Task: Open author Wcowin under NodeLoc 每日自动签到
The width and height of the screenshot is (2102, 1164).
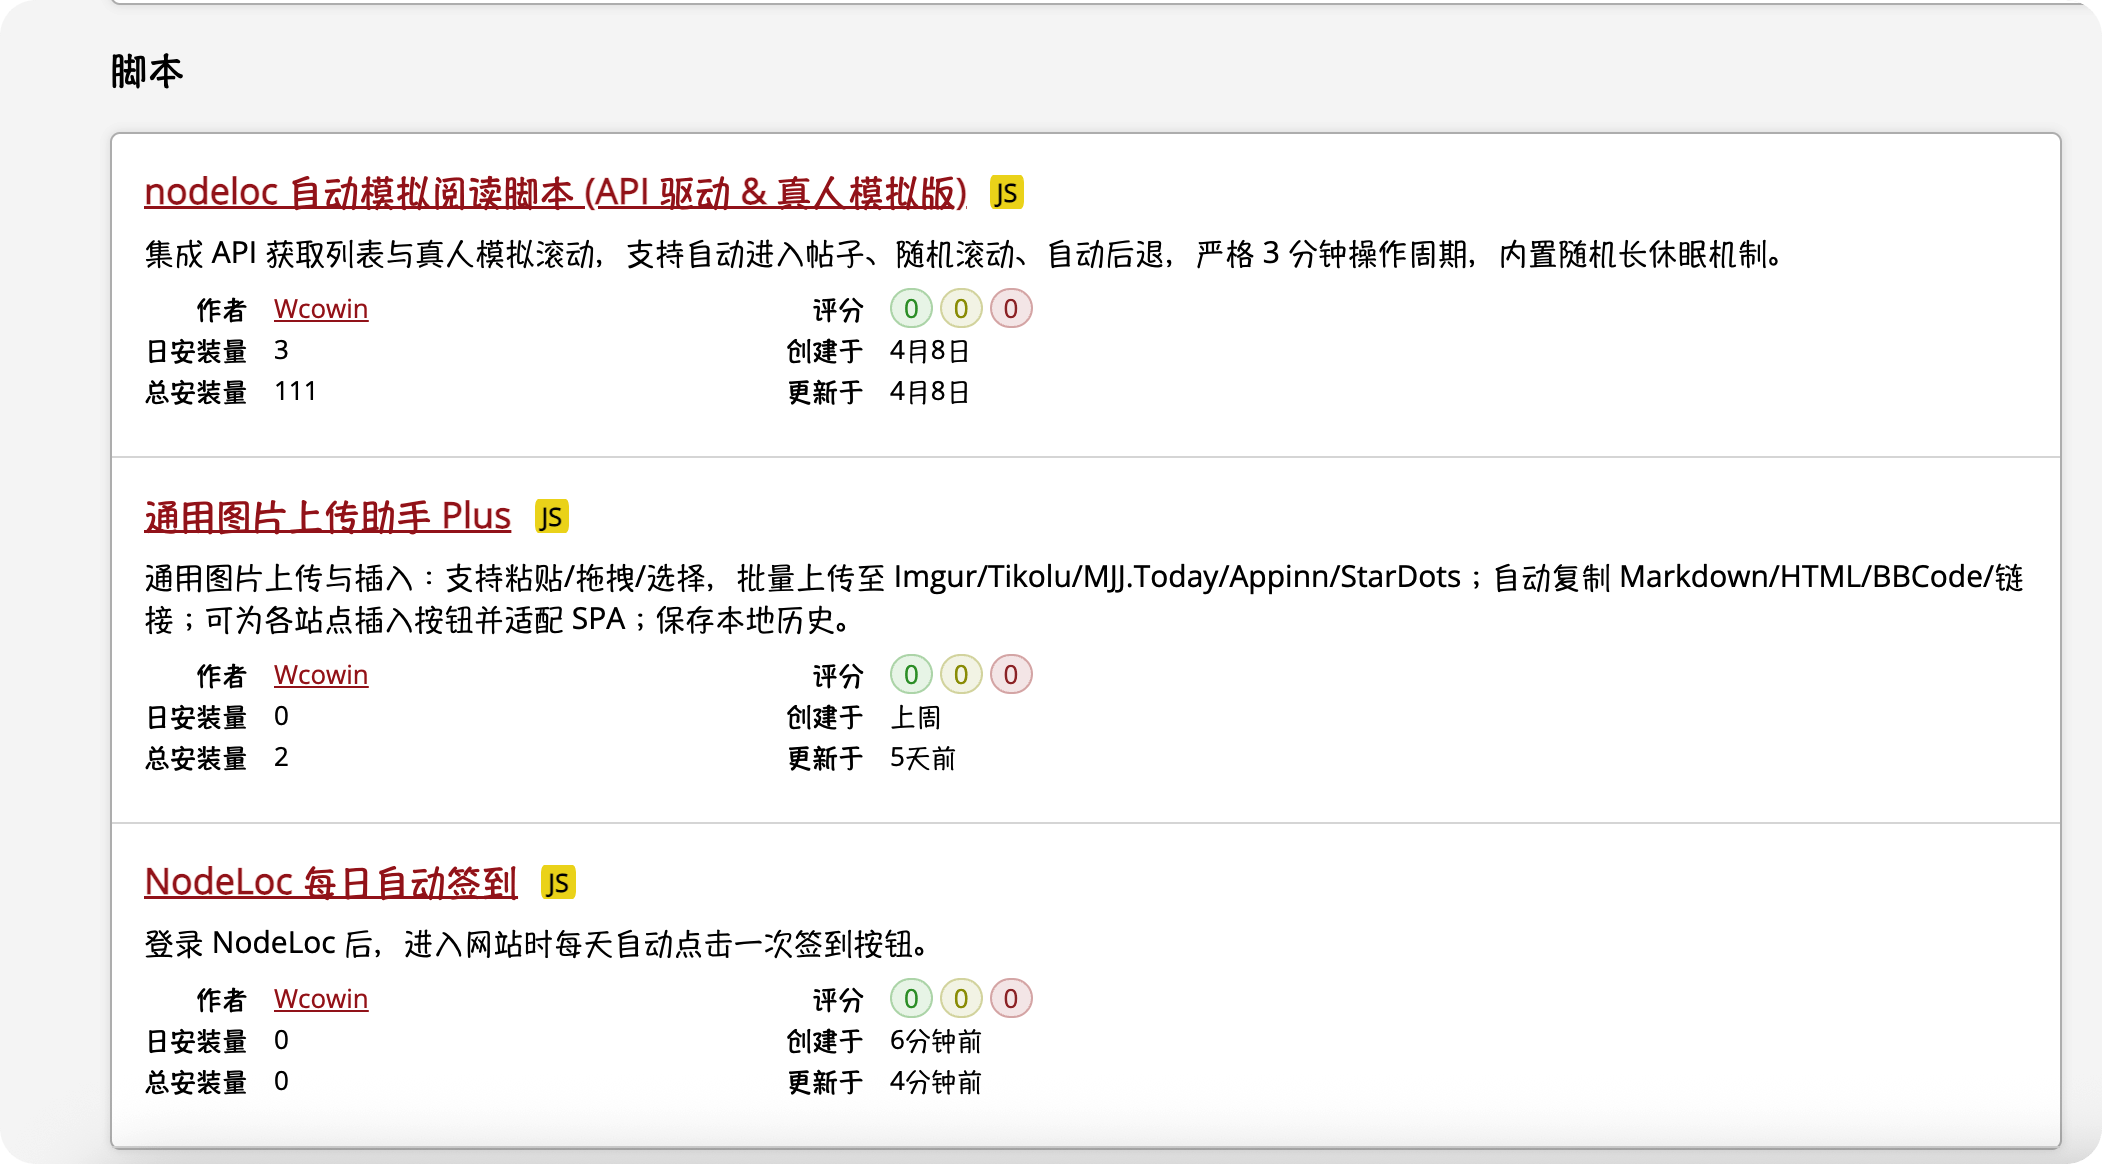Action: coord(321,999)
